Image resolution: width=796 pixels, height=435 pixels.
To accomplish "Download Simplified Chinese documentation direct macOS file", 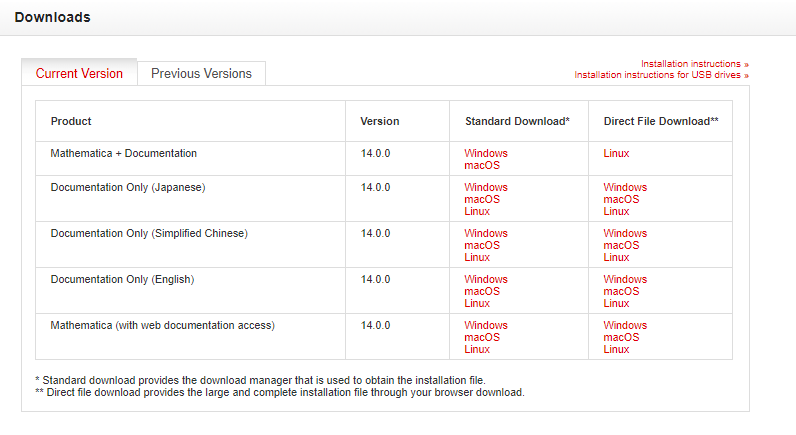I will [x=621, y=245].
